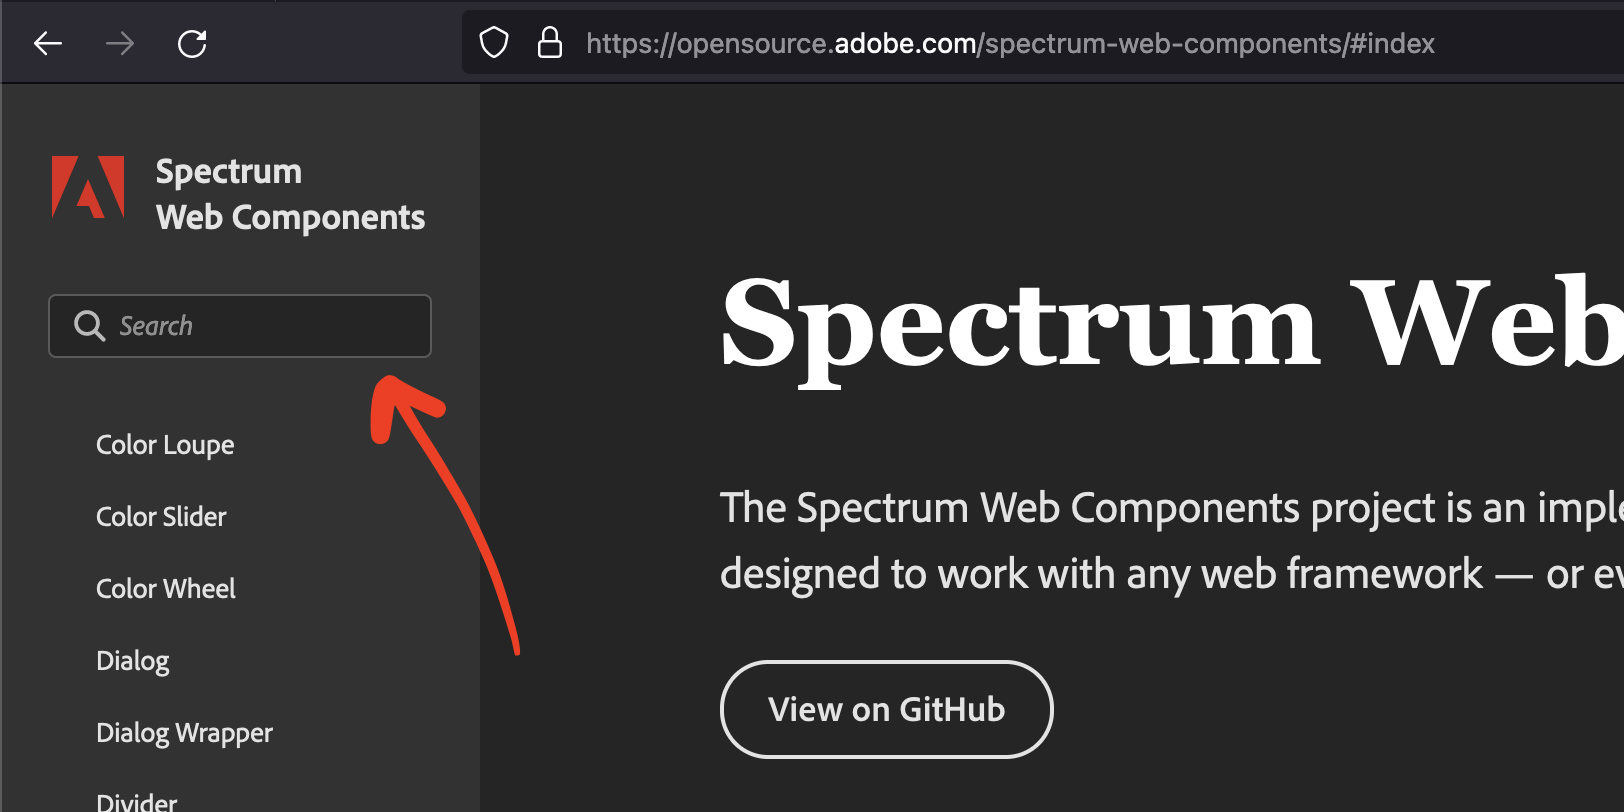
Task: Reload the page using the refresh icon
Action: [x=192, y=43]
